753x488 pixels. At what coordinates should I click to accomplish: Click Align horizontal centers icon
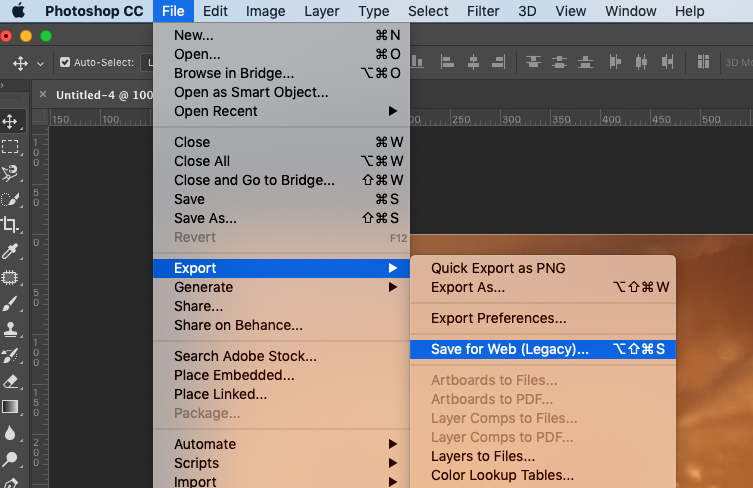[473, 62]
